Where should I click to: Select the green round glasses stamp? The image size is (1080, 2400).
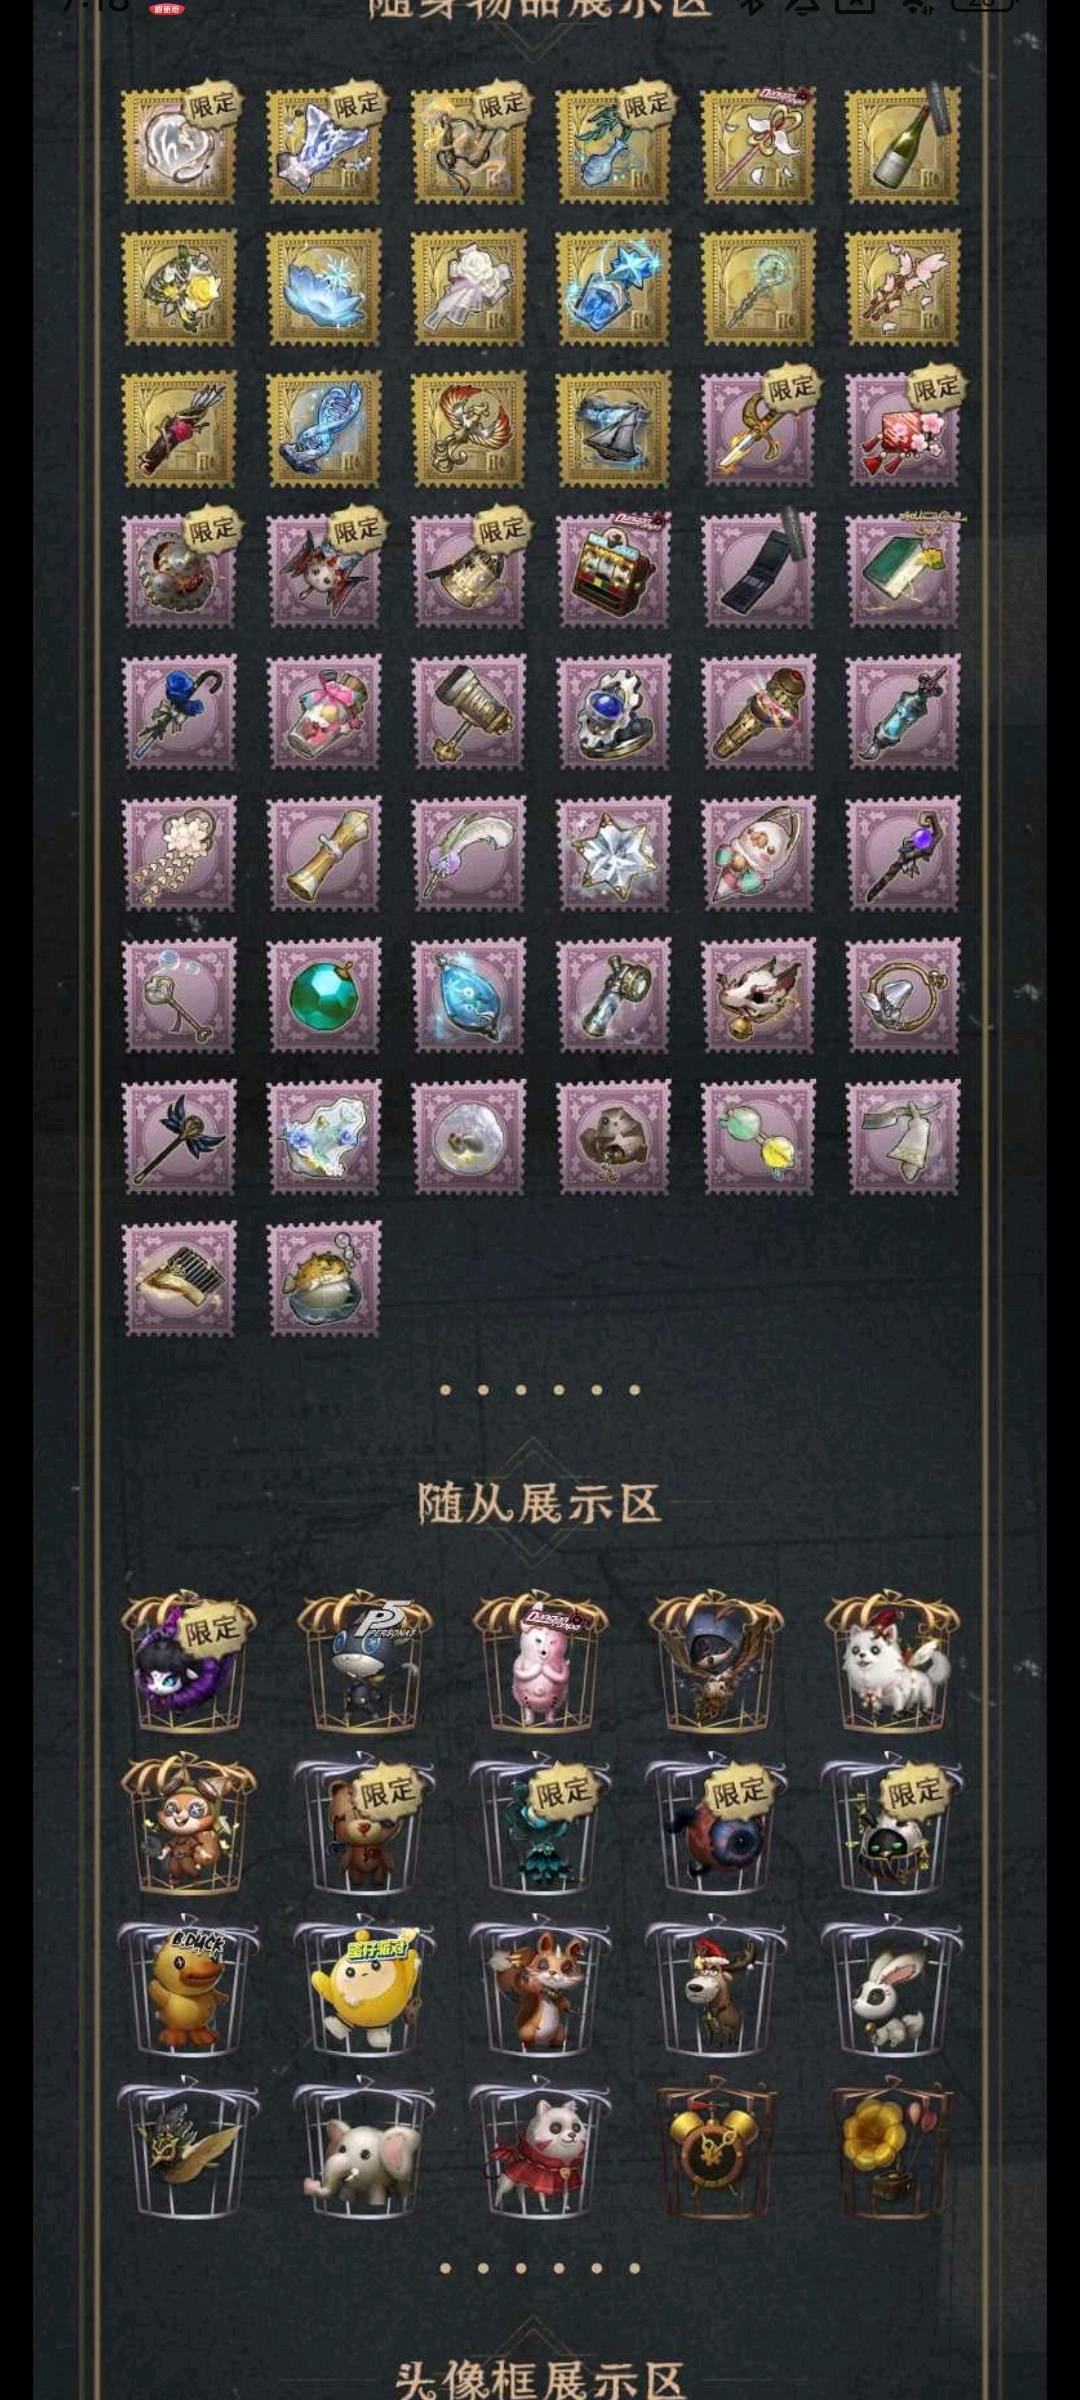758,1138
